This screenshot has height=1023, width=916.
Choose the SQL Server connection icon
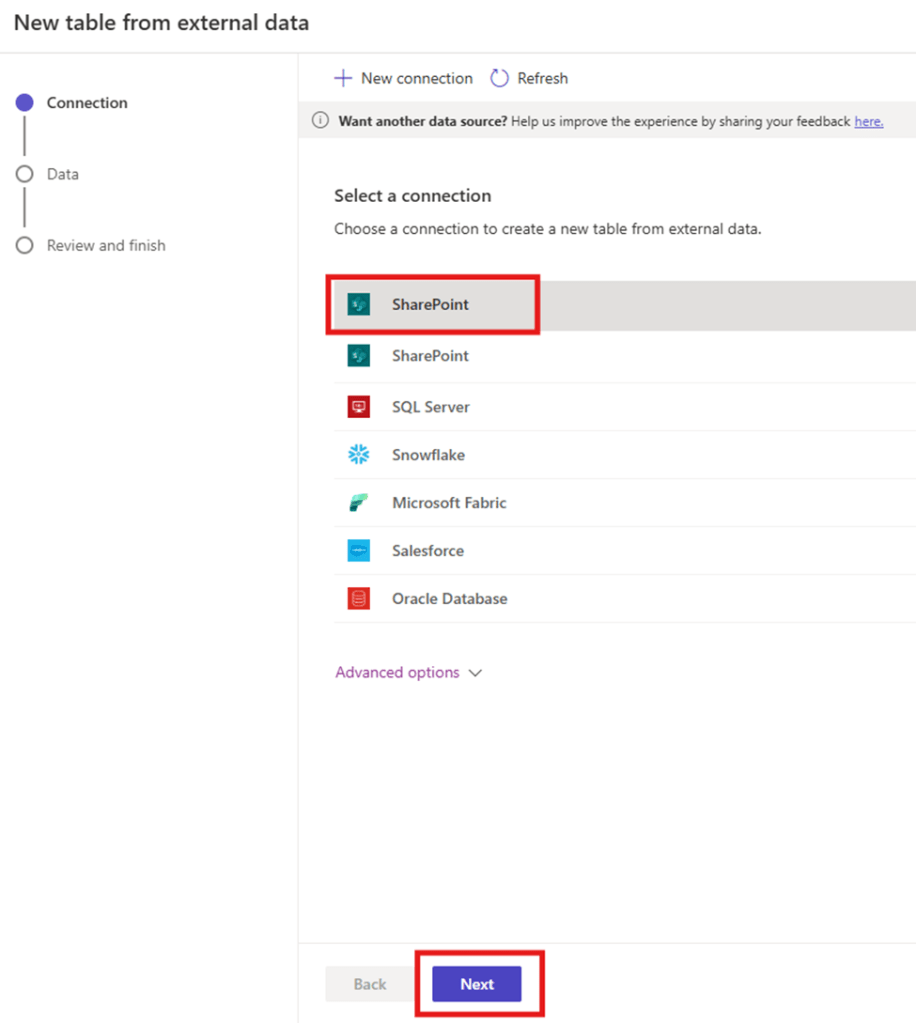point(358,407)
